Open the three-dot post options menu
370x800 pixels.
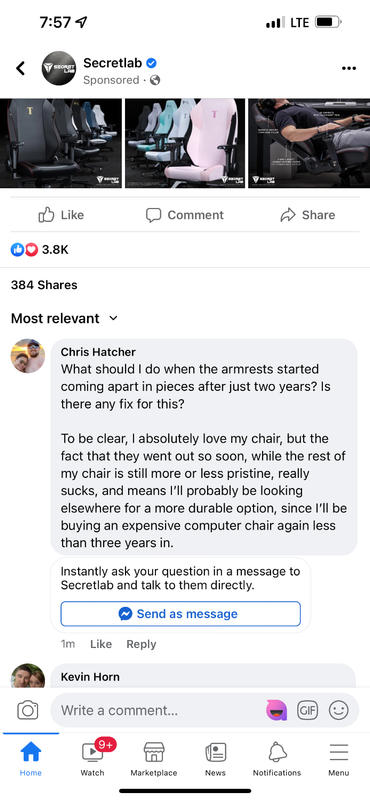pos(349,68)
